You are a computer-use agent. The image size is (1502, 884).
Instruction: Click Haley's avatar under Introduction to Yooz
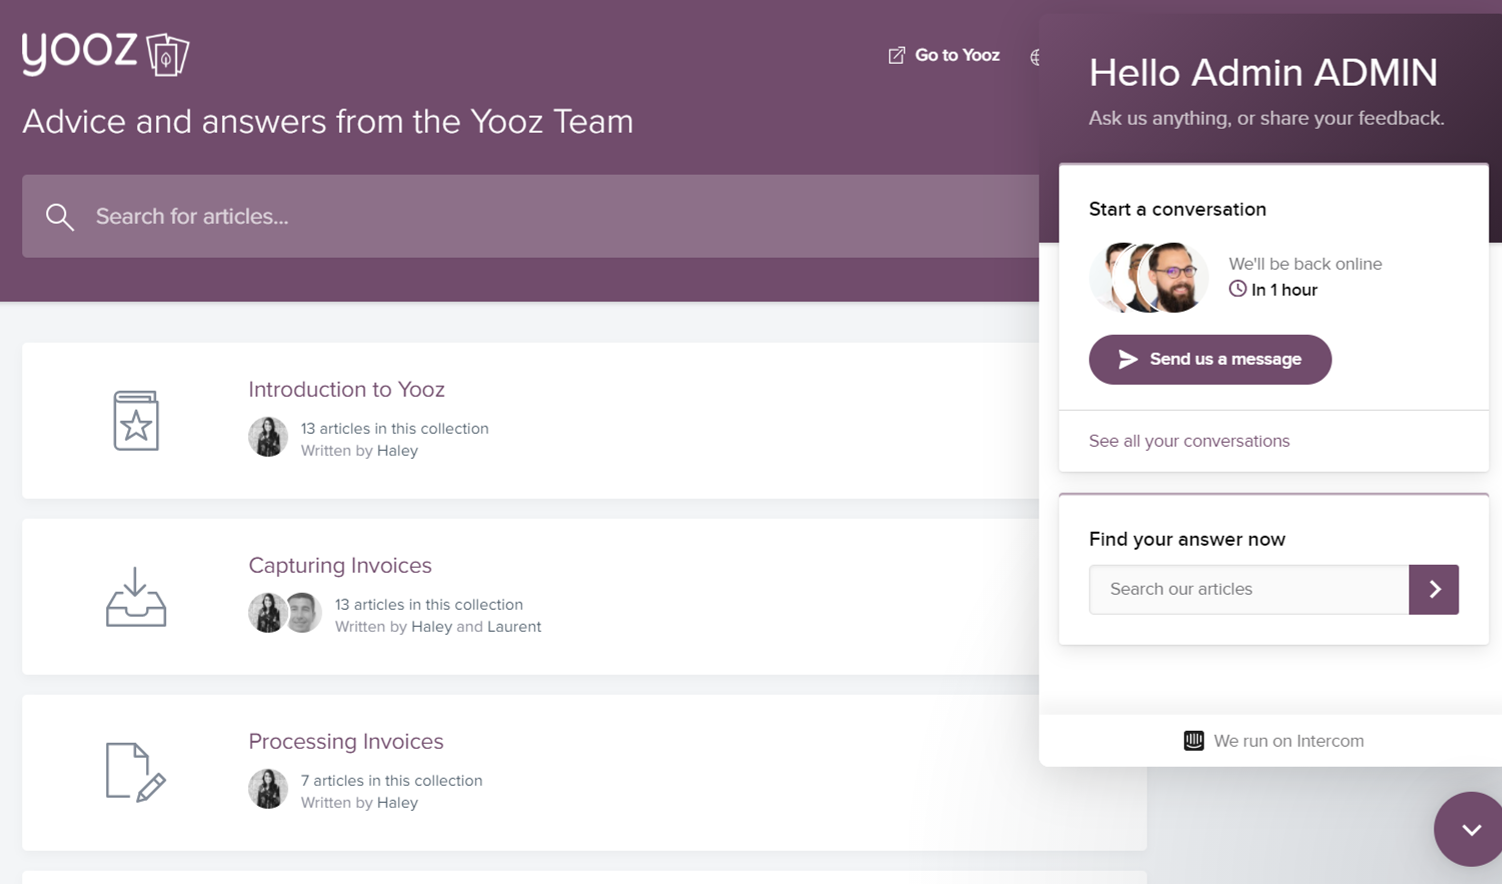(268, 437)
